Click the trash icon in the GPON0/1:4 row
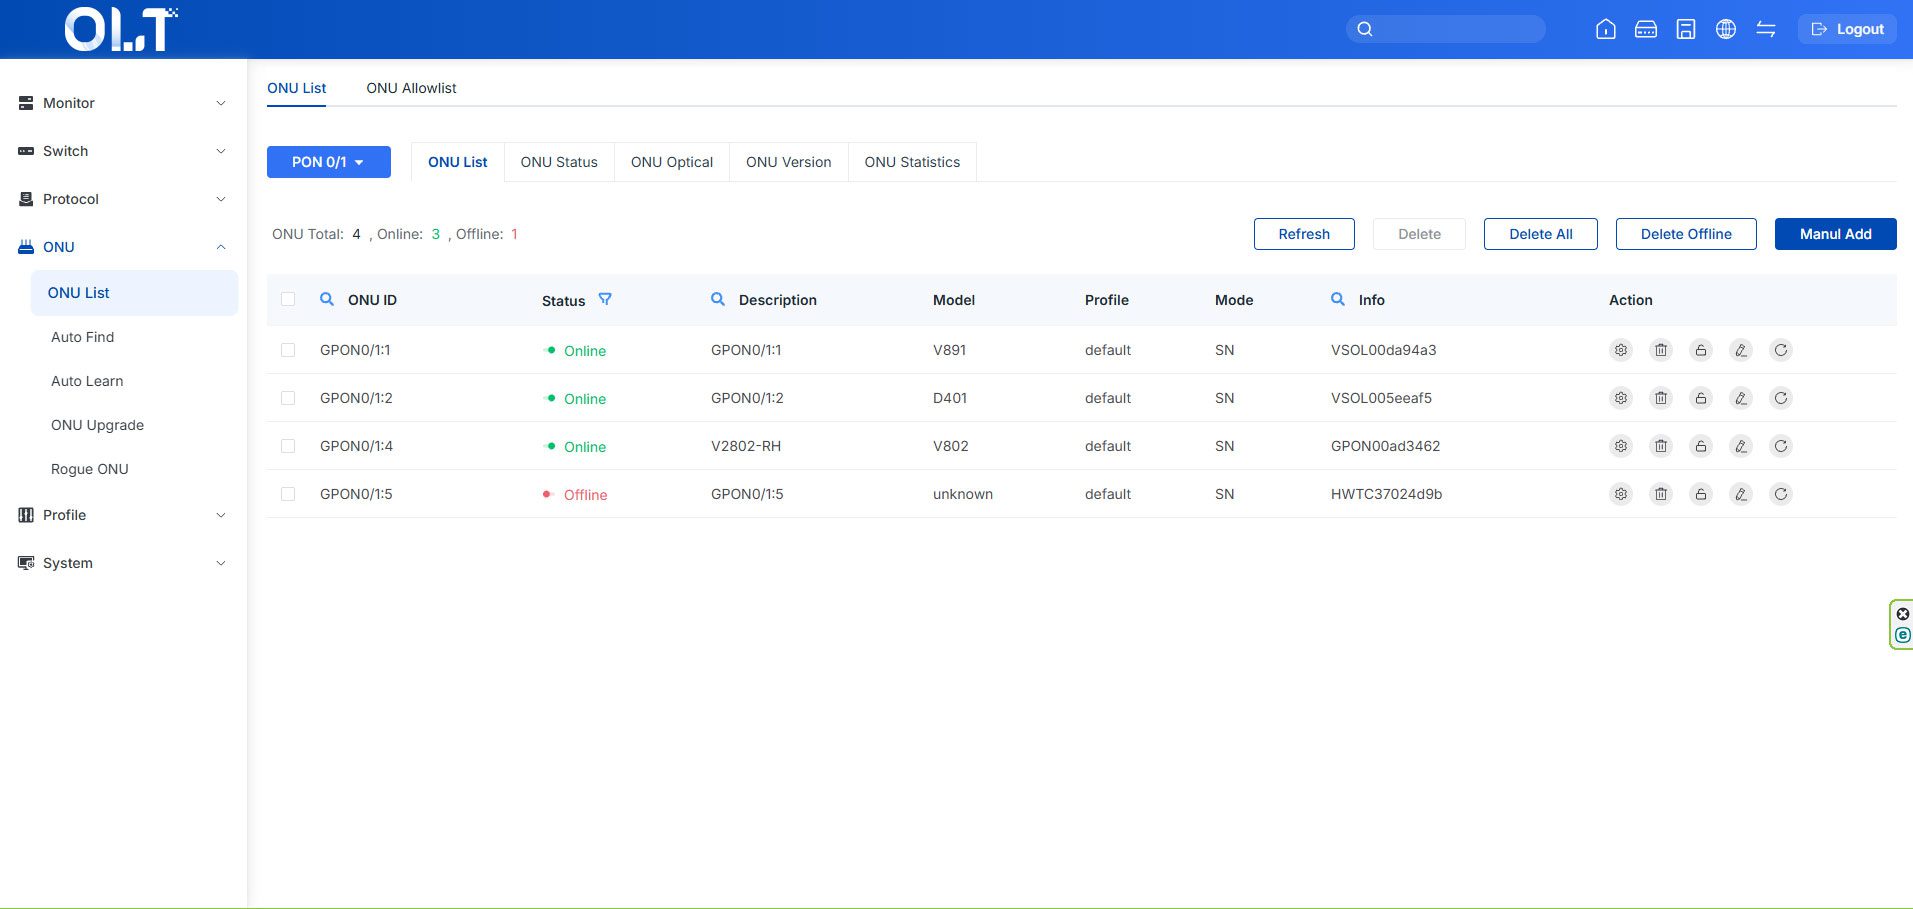The height and width of the screenshot is (909, 1913). point(1661,446)
